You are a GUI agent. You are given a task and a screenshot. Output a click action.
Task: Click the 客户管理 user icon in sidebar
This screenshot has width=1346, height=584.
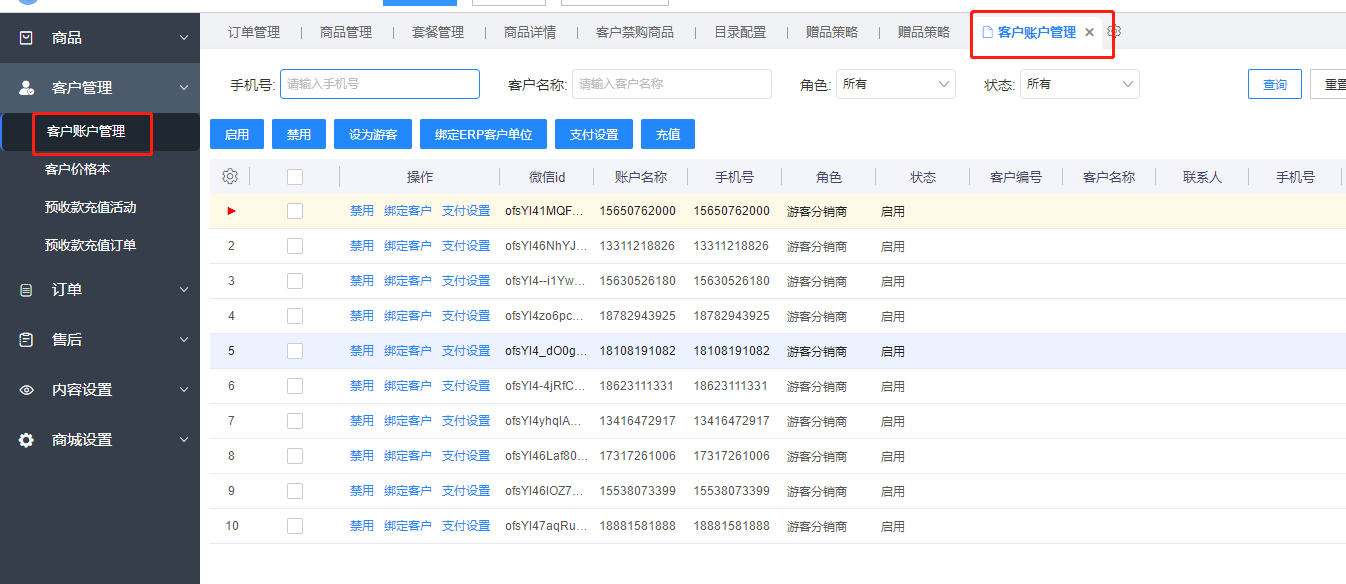(27, 88)
